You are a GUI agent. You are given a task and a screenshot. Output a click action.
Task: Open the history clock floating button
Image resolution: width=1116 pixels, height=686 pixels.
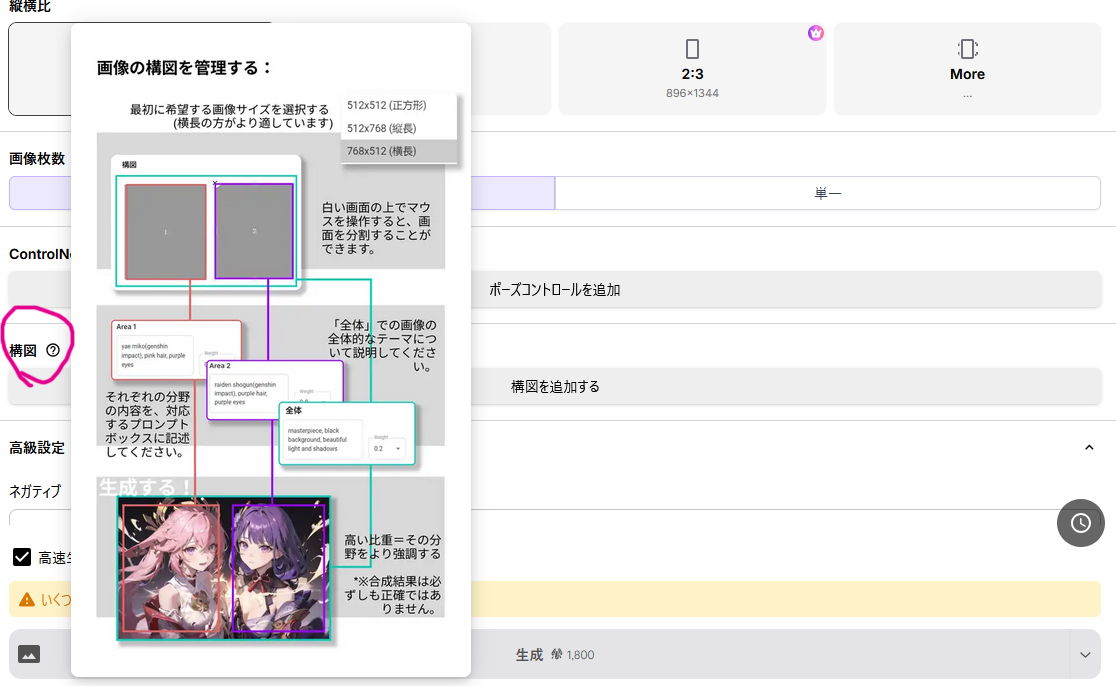point(1080,523)
